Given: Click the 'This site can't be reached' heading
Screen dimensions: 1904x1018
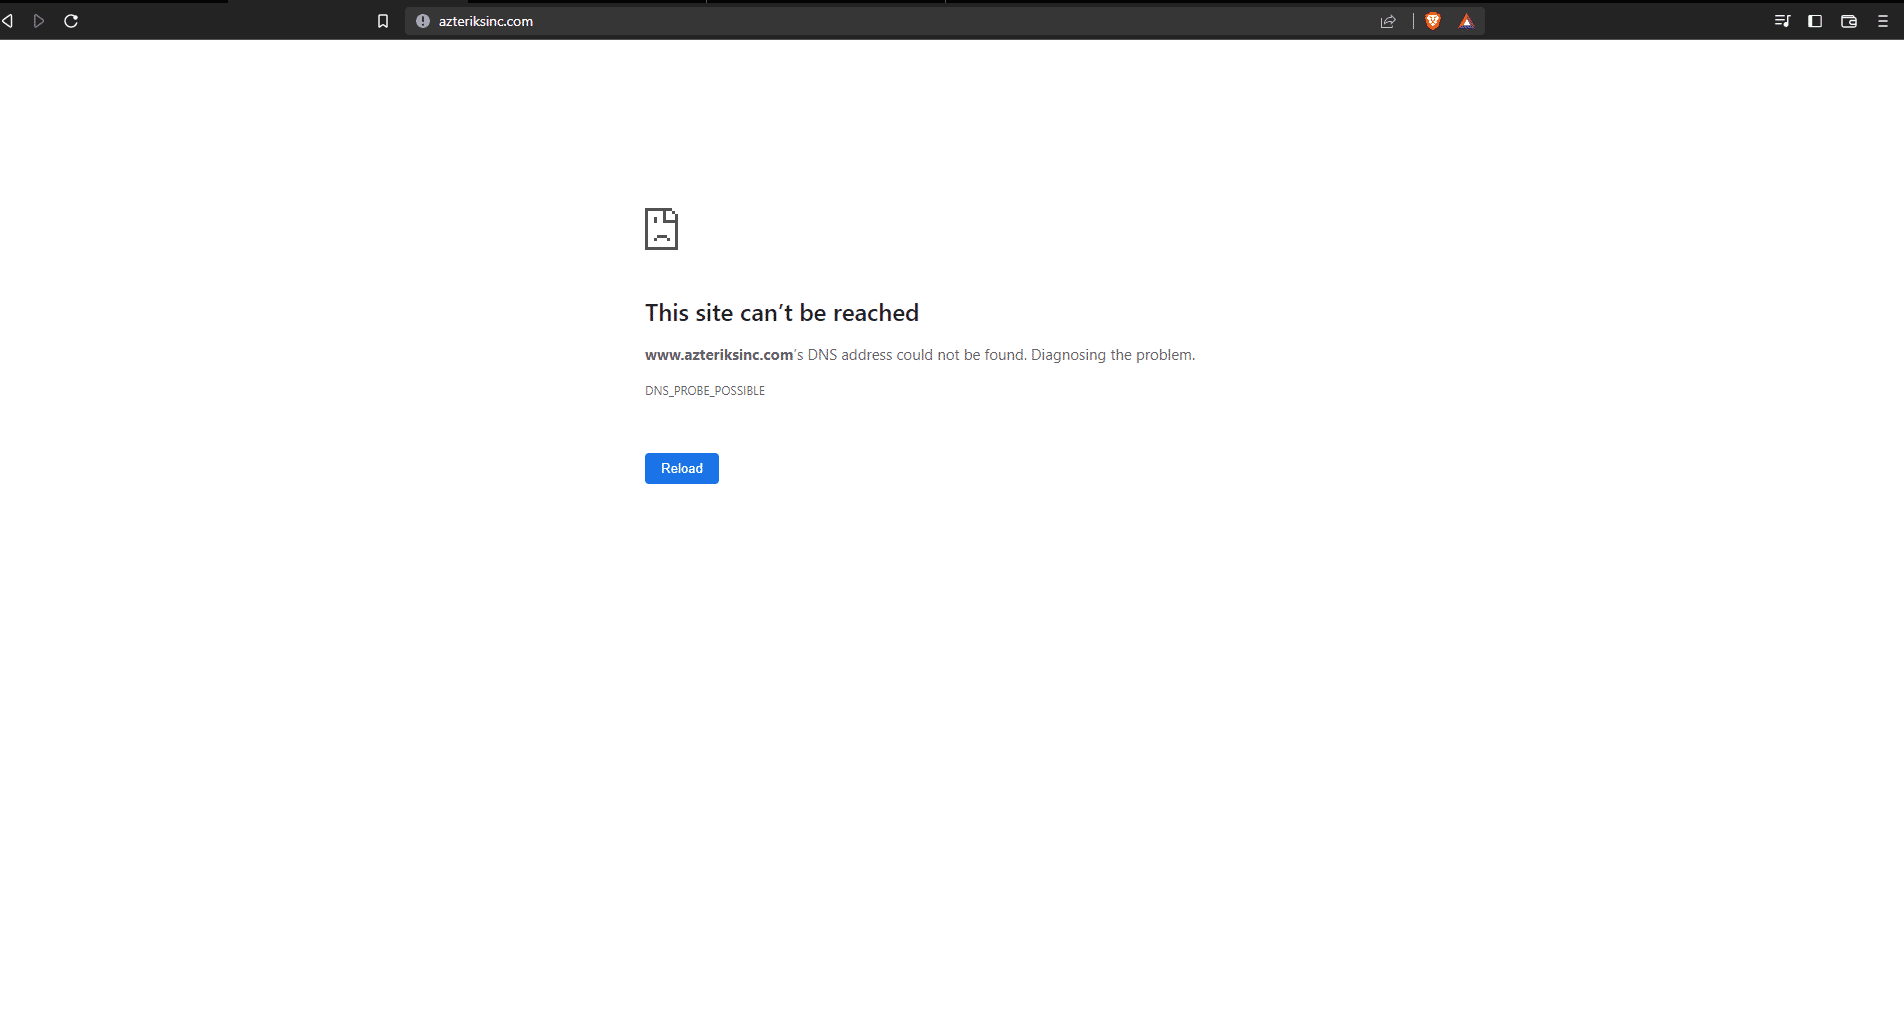Looking at the screenshot, I should point(782,313).
